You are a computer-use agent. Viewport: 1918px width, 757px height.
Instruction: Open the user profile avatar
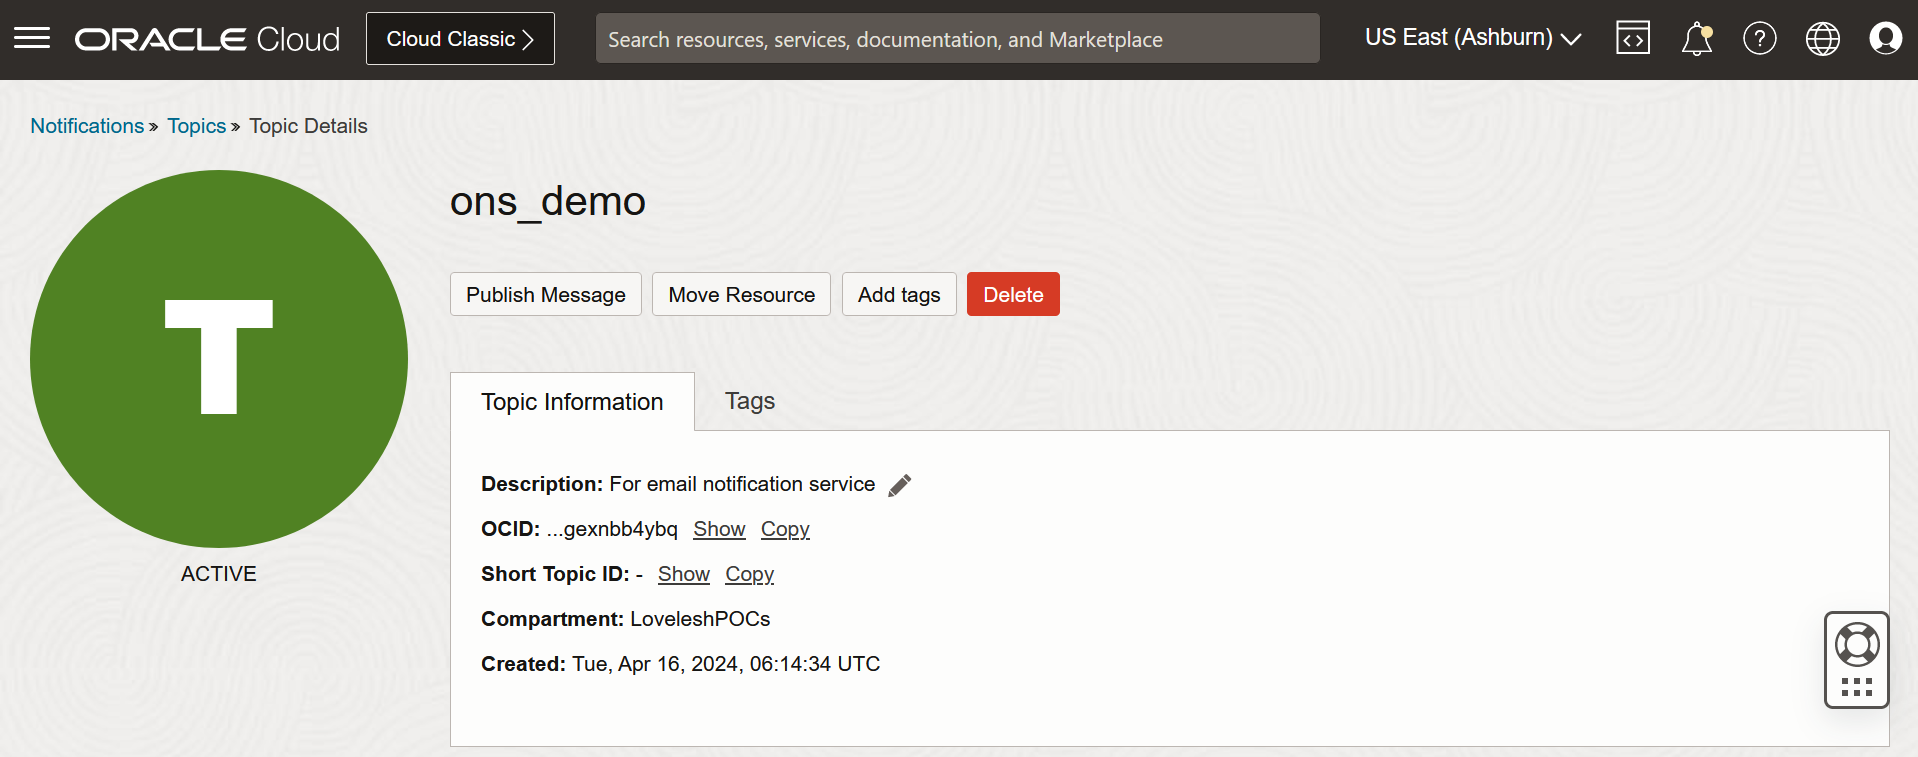coord(1886,39)
